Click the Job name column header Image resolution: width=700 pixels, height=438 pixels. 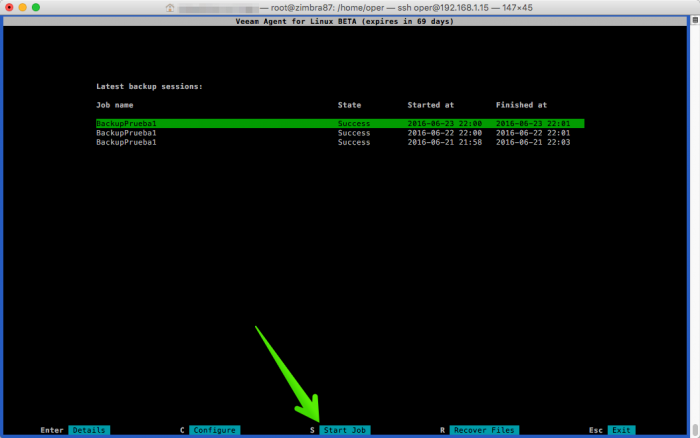[115, 105]
